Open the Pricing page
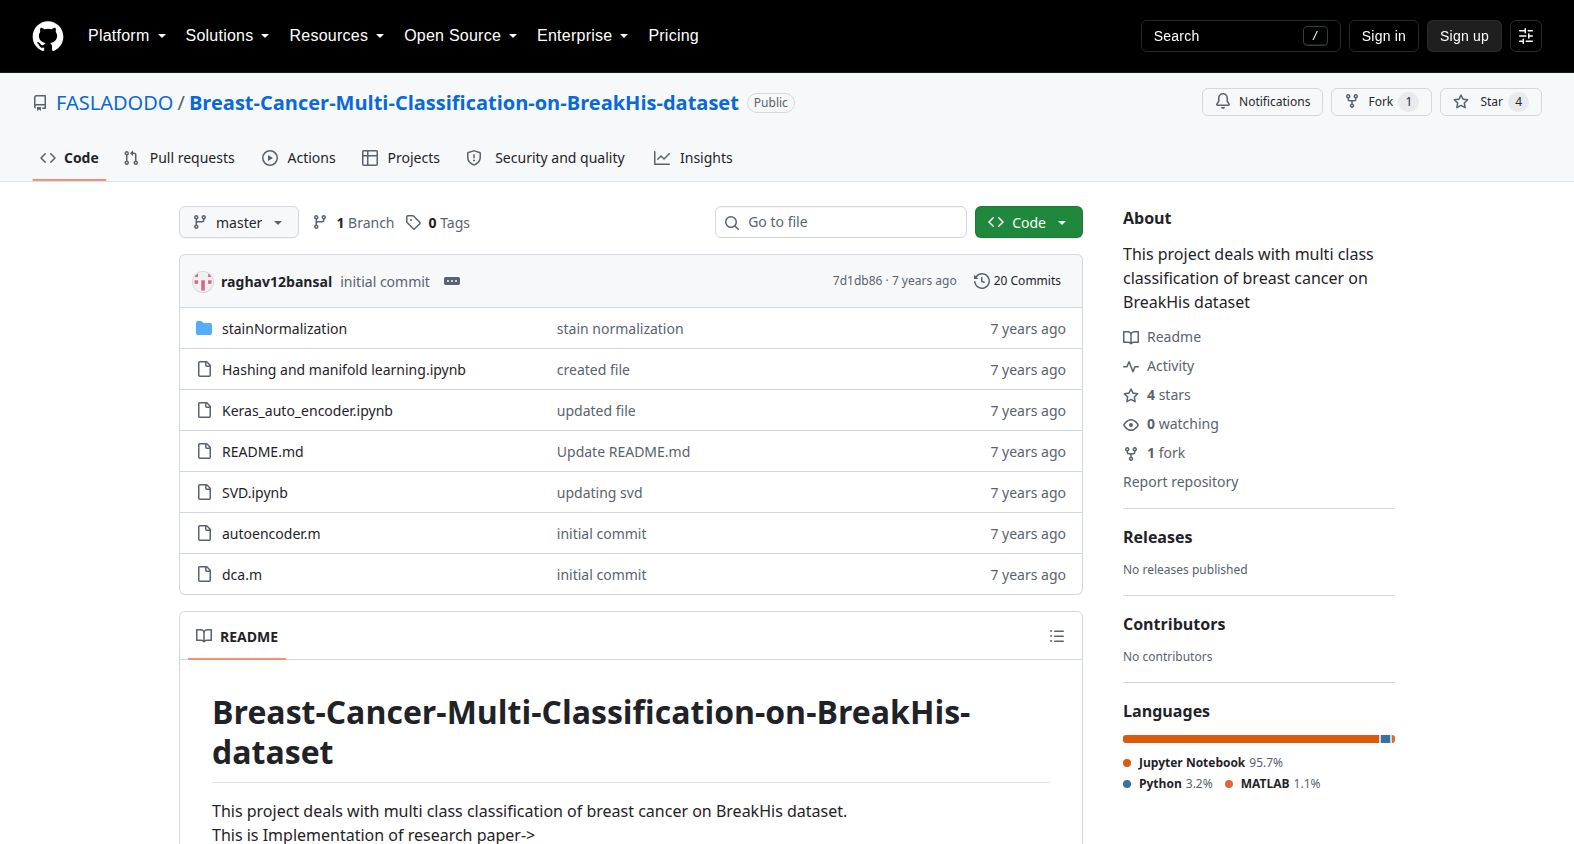Viewport: 1574px width, 844px height. pos(673,36)
